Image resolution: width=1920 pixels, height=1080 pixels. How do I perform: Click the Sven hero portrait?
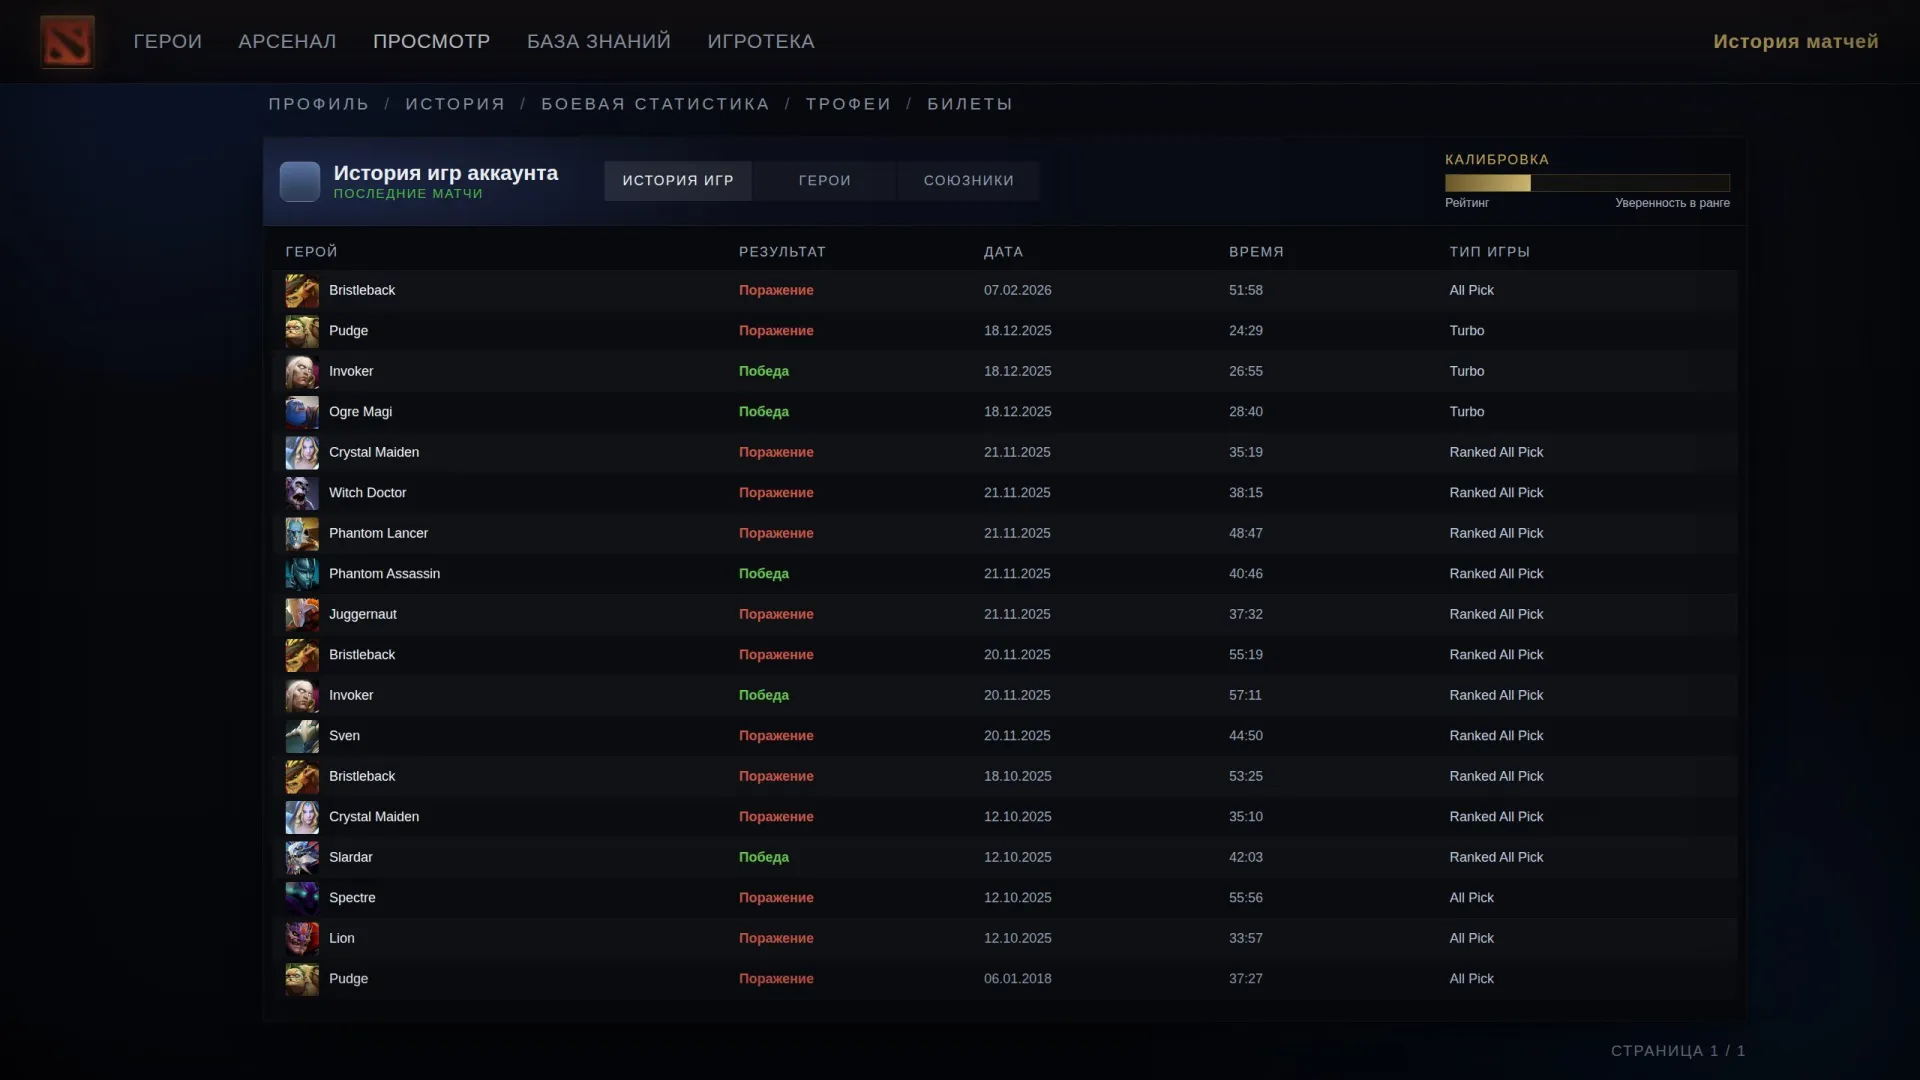pyautogui.click(x=302, y=736)
